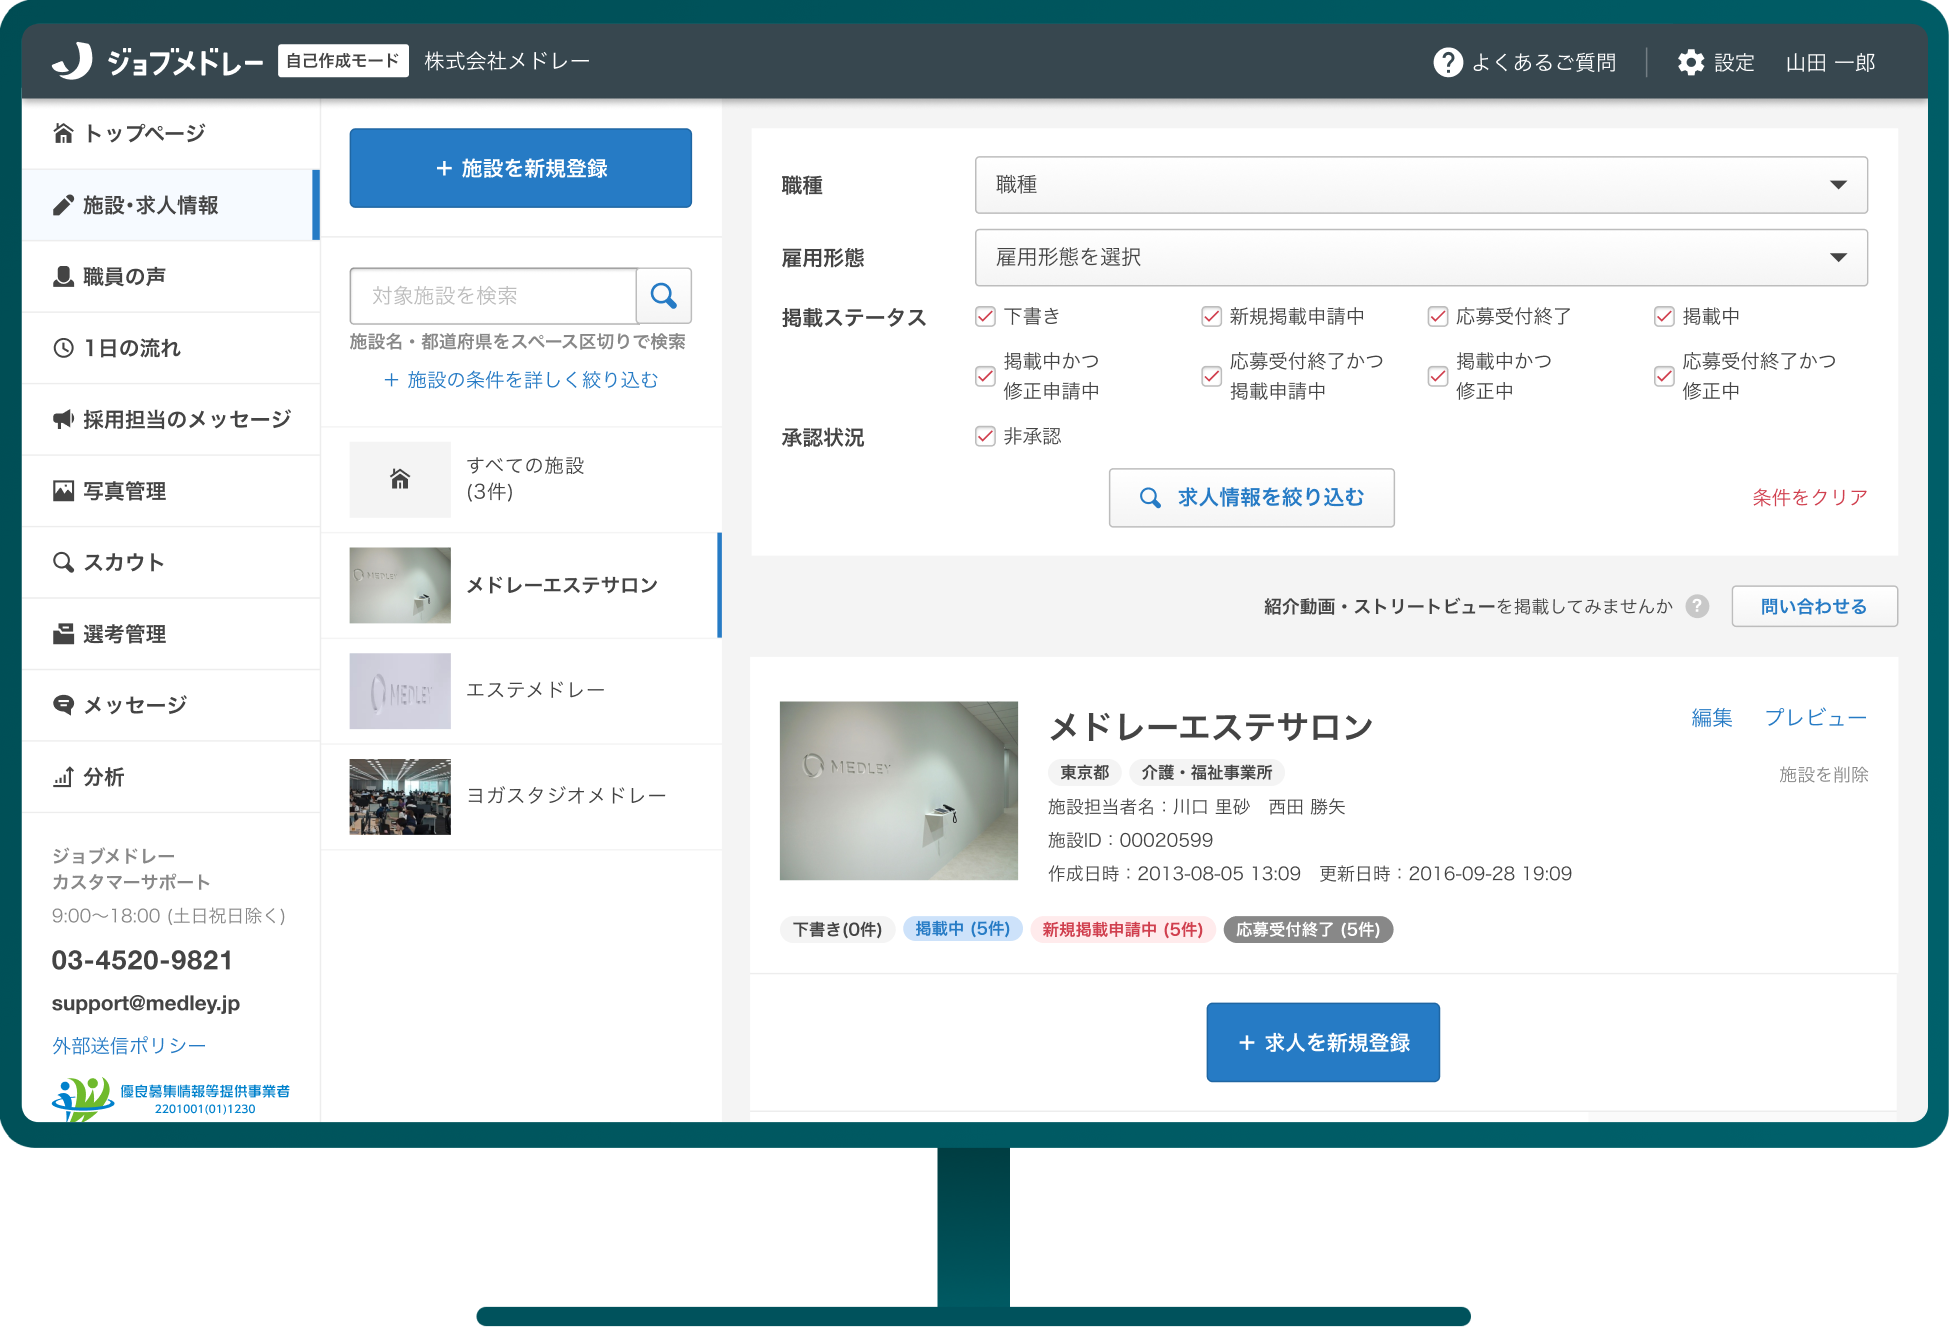Screen dimensions: 1950x1327
Task: Toggle 応募受付終了かつ修正中 checkbox
Action: pyautogui.click(x=1664, y=376)
